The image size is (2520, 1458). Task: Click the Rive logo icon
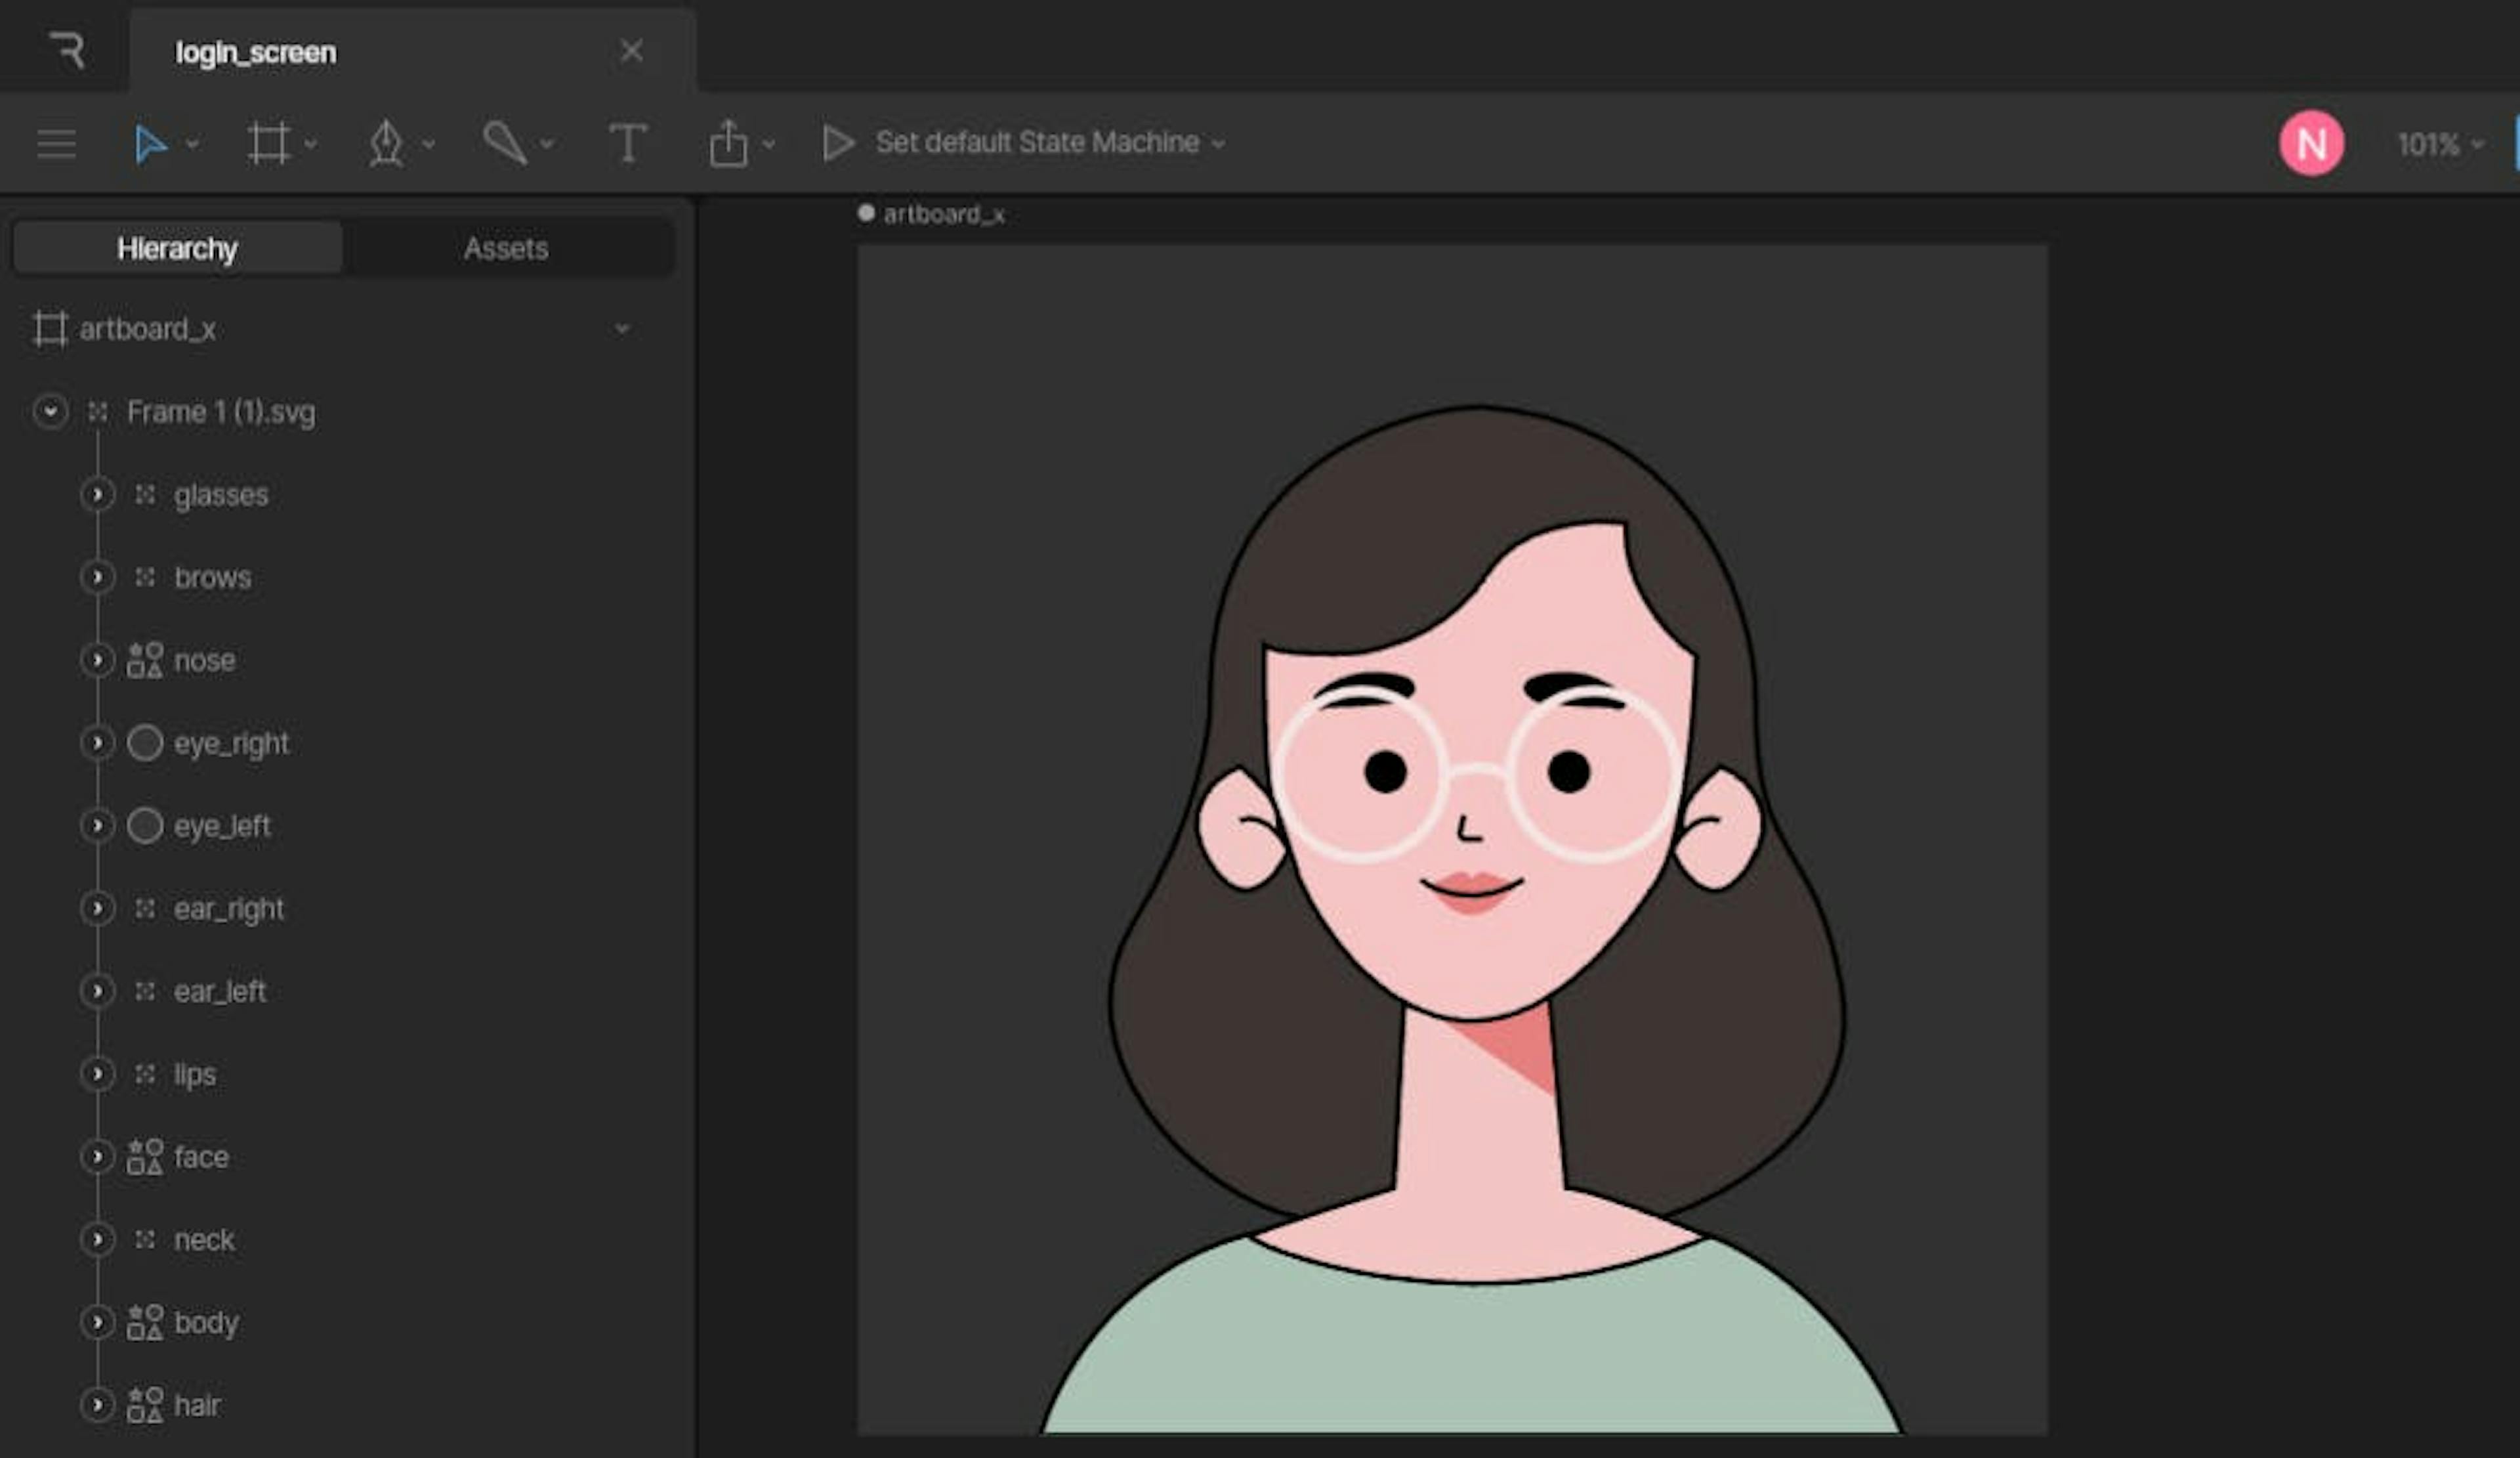(x=66, y=50)
